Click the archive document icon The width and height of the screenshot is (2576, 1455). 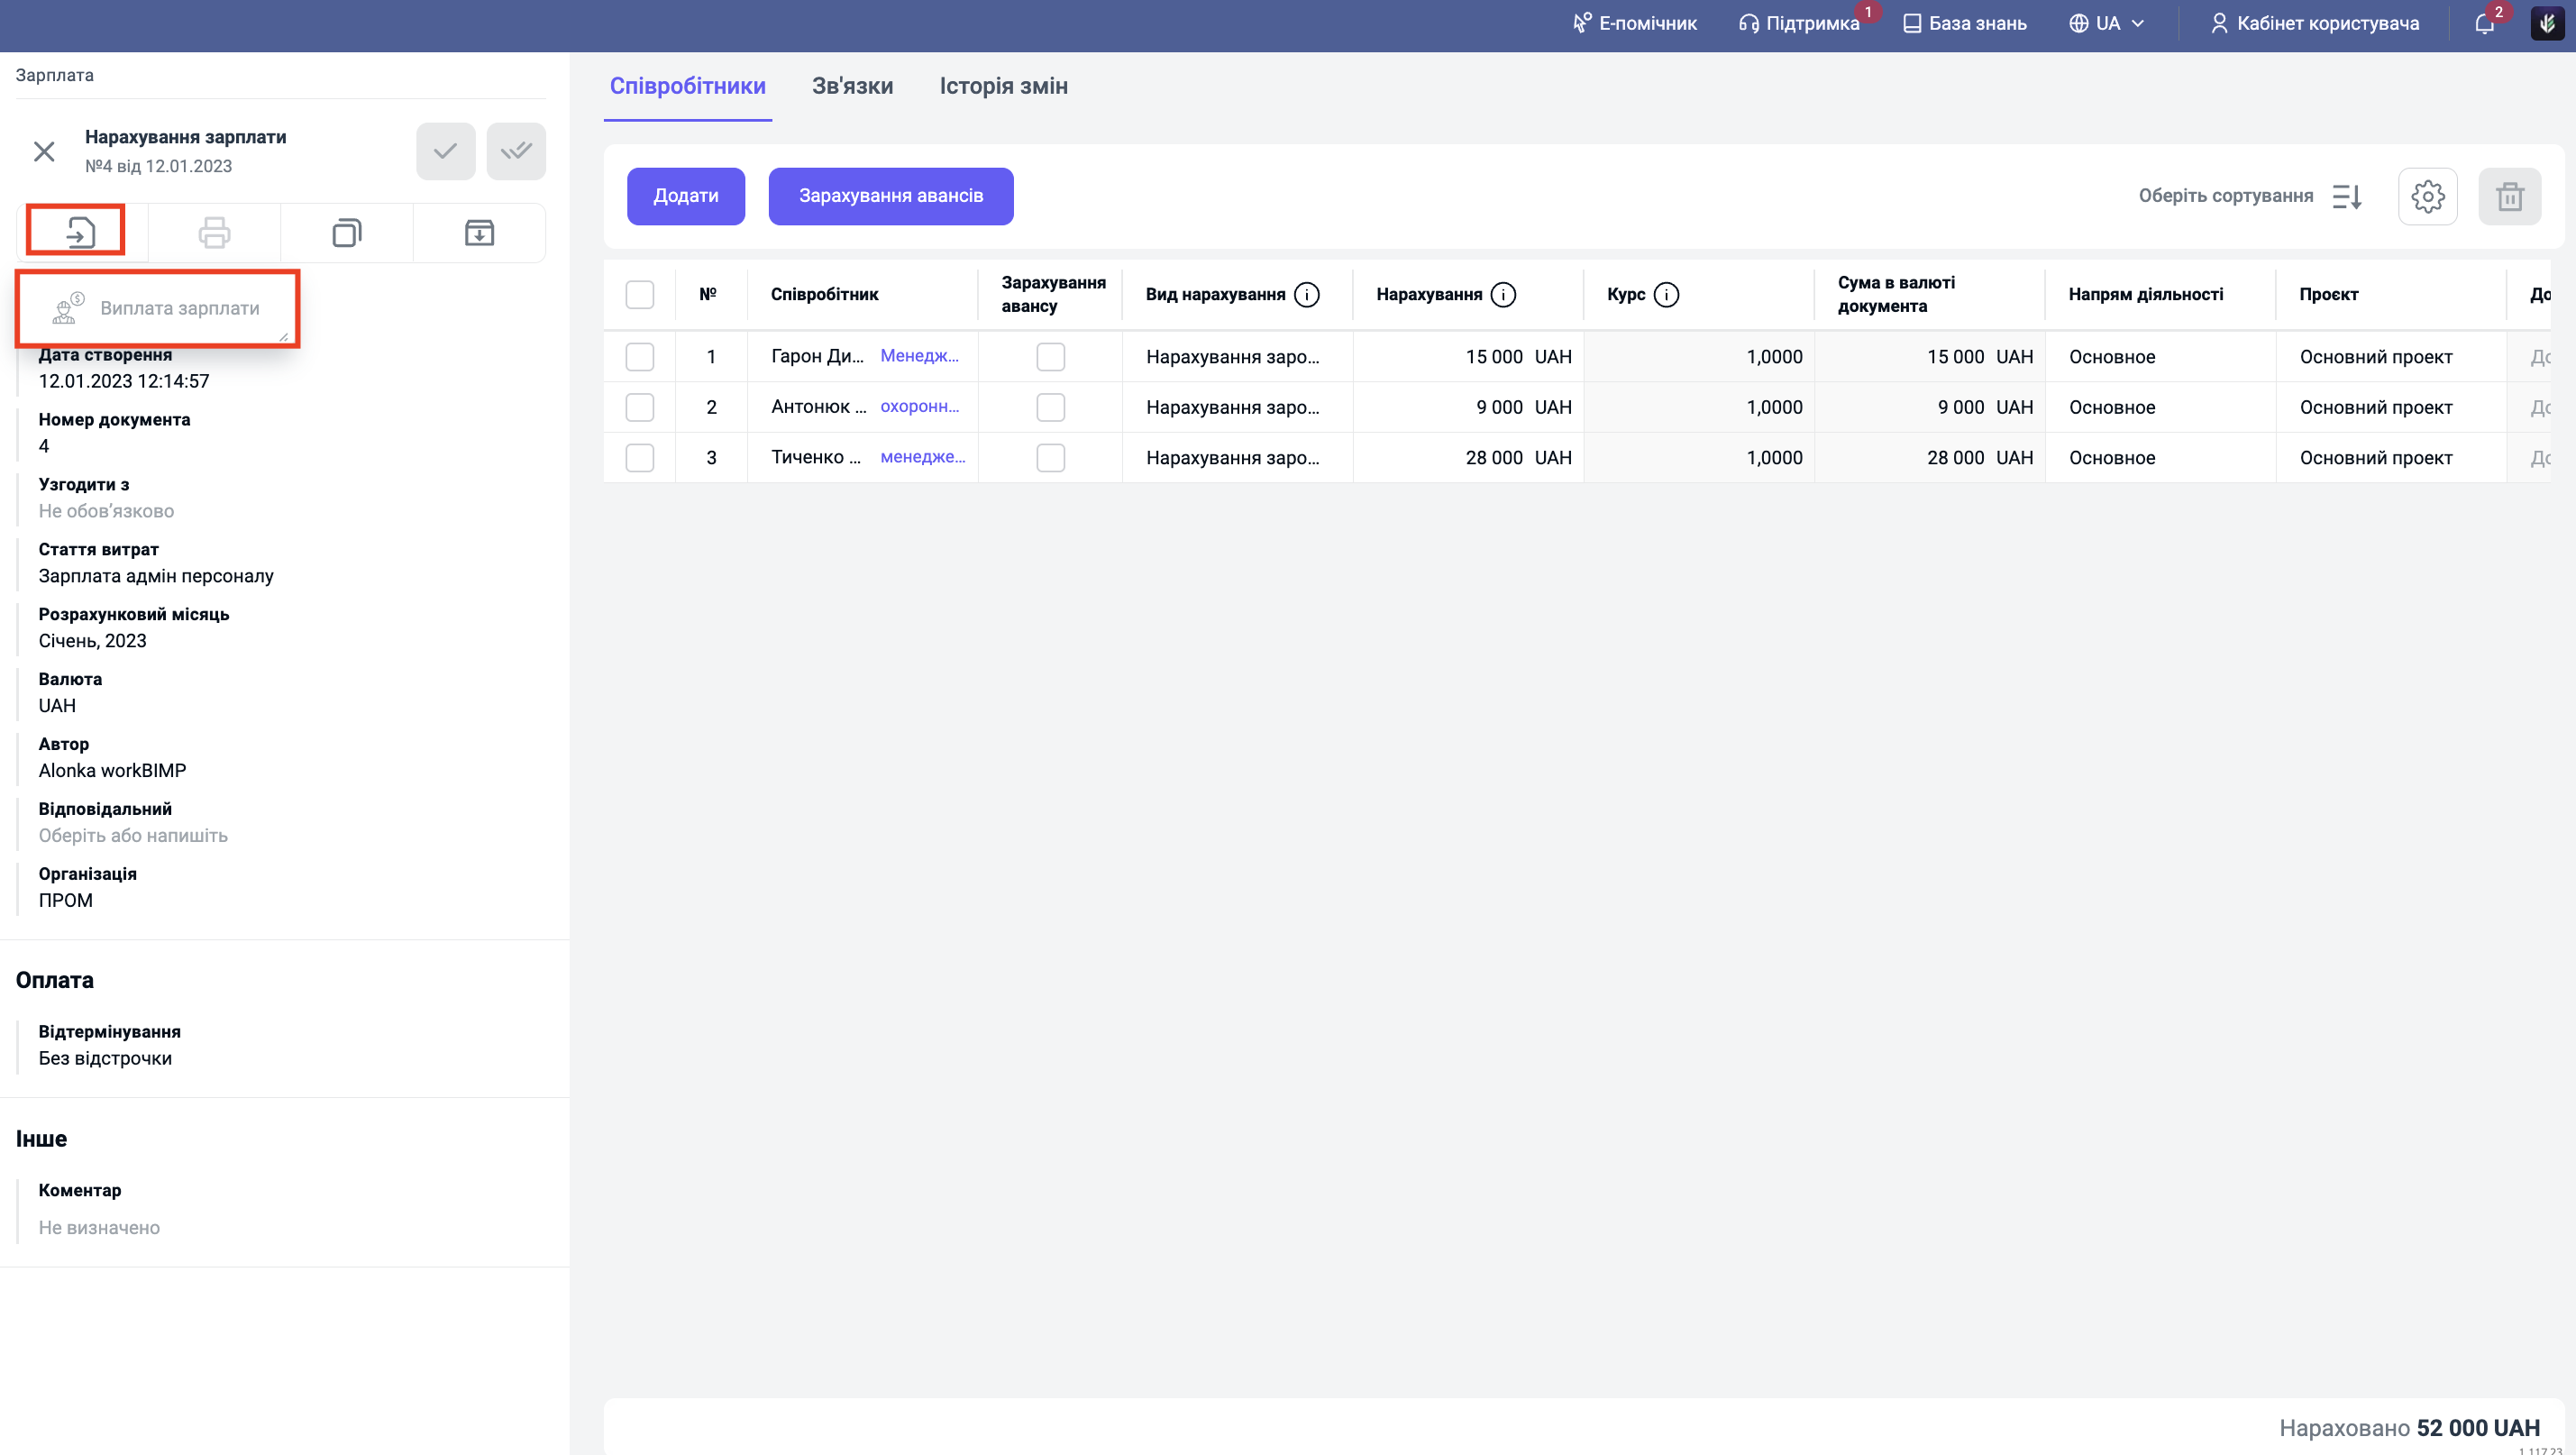coord(479,233)
